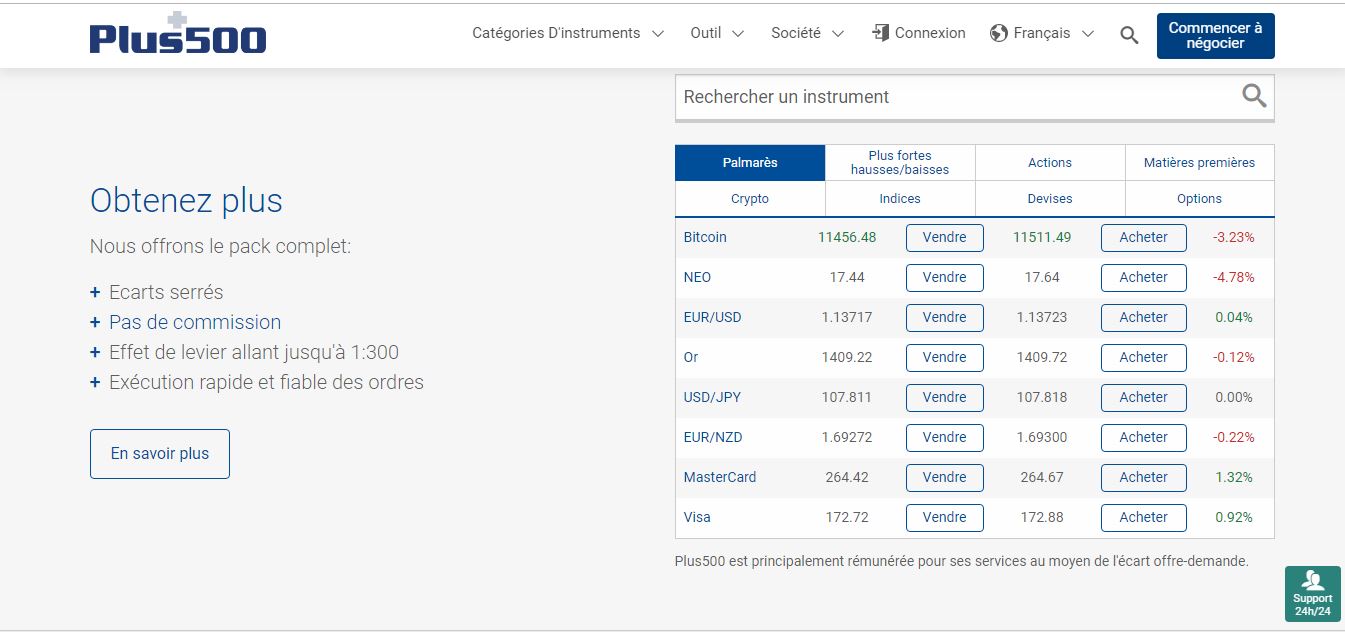Image resolution: width=1345 pixels, height=632 pixels.
Task: Click Acheter for EUR/NZD
Action: coord(1144,437)
